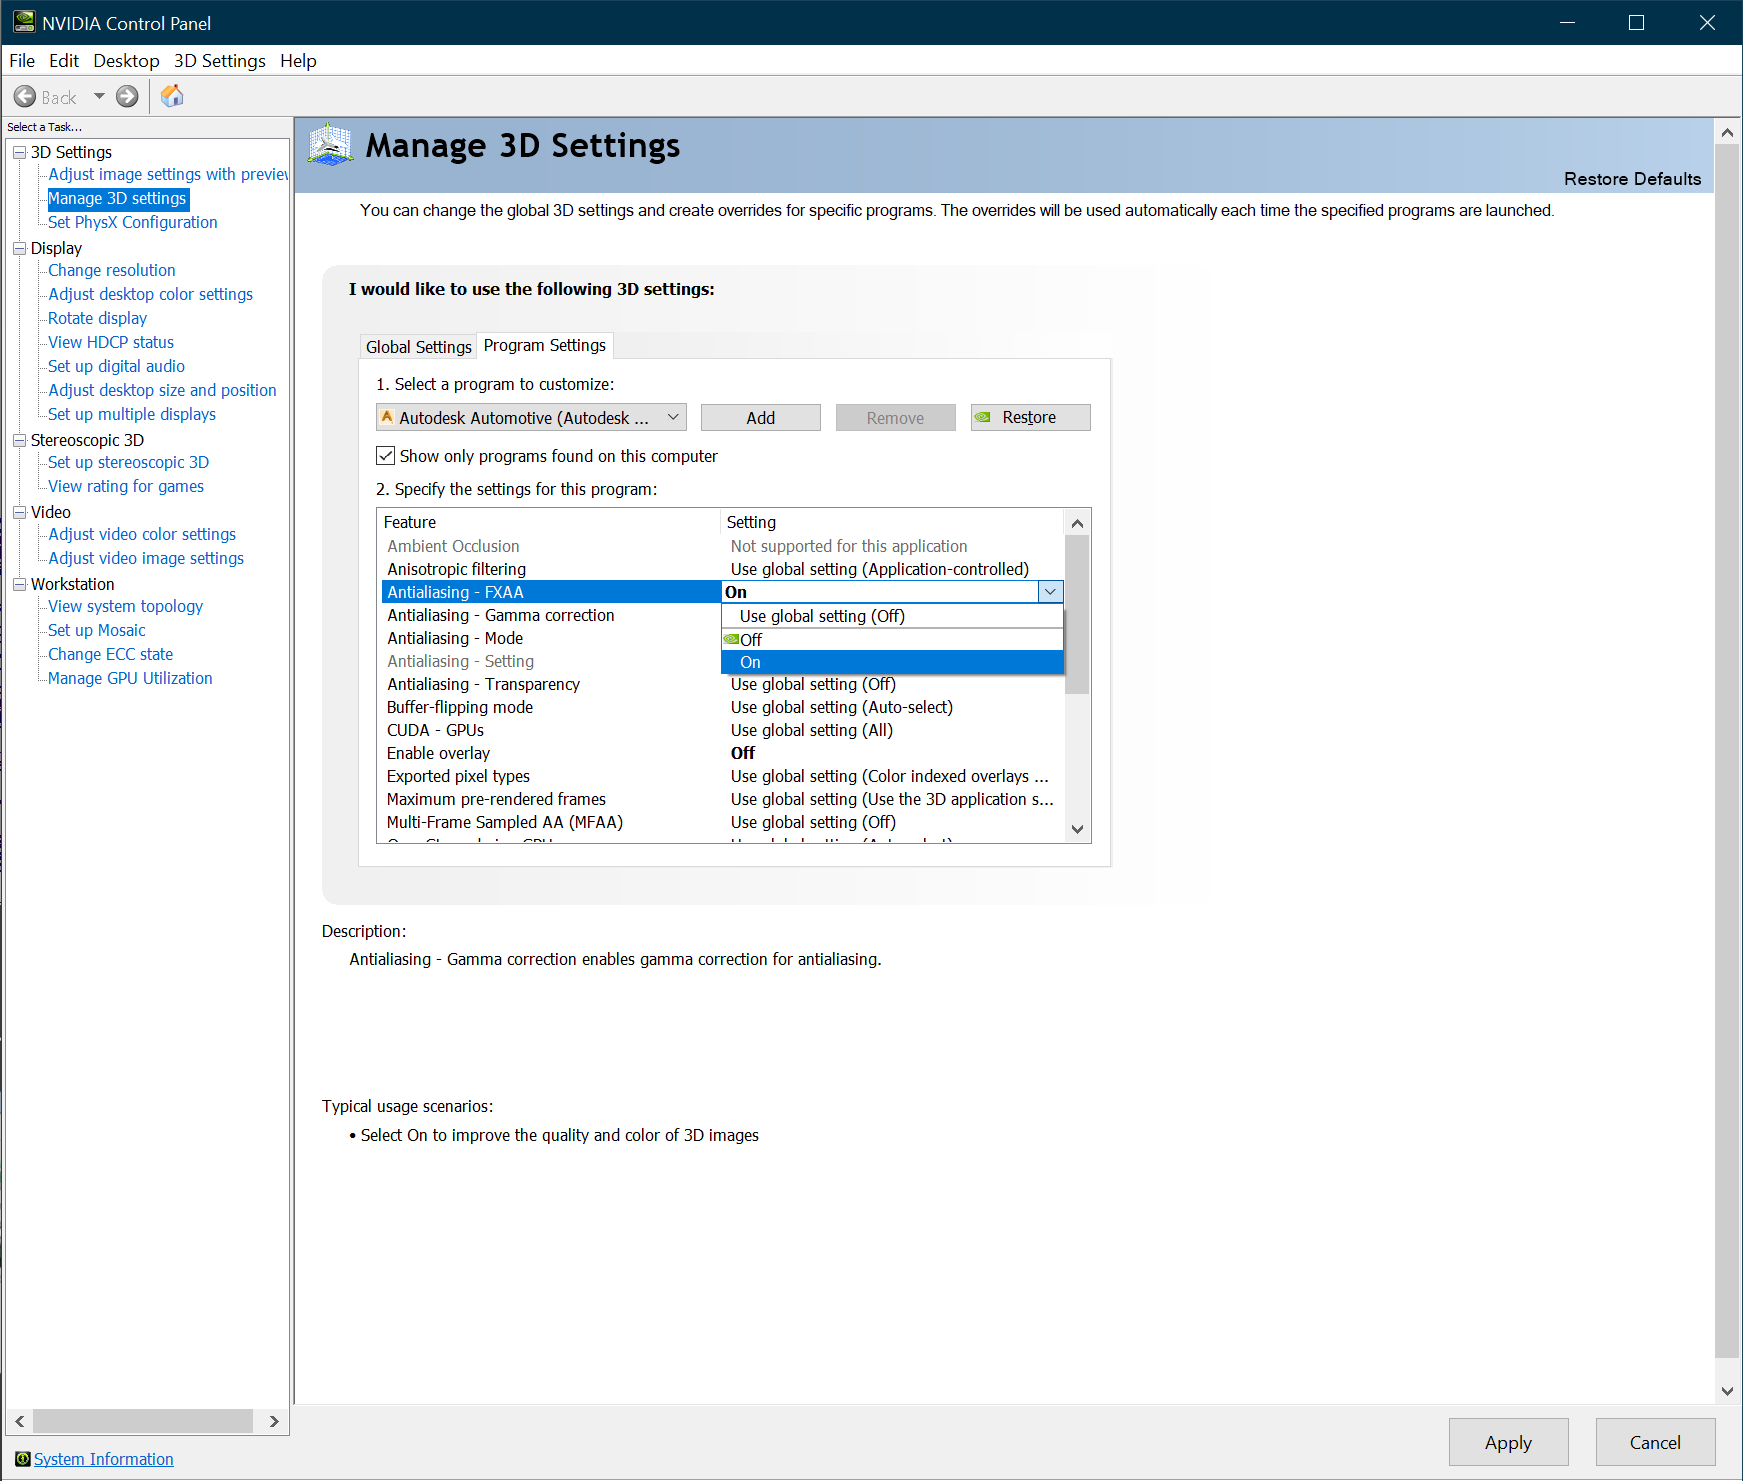1743x1481 pixels.
Task: Click the Add program button
Action: 761,418
